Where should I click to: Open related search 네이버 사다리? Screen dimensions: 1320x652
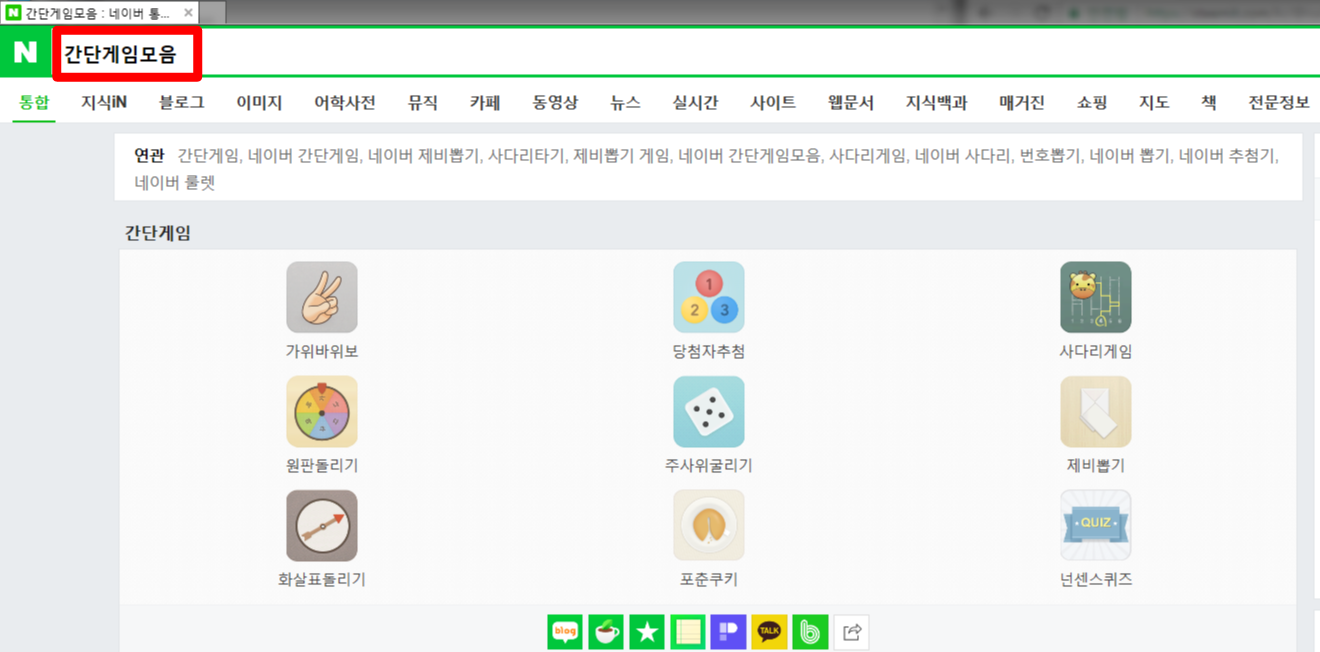pos(963,156)
